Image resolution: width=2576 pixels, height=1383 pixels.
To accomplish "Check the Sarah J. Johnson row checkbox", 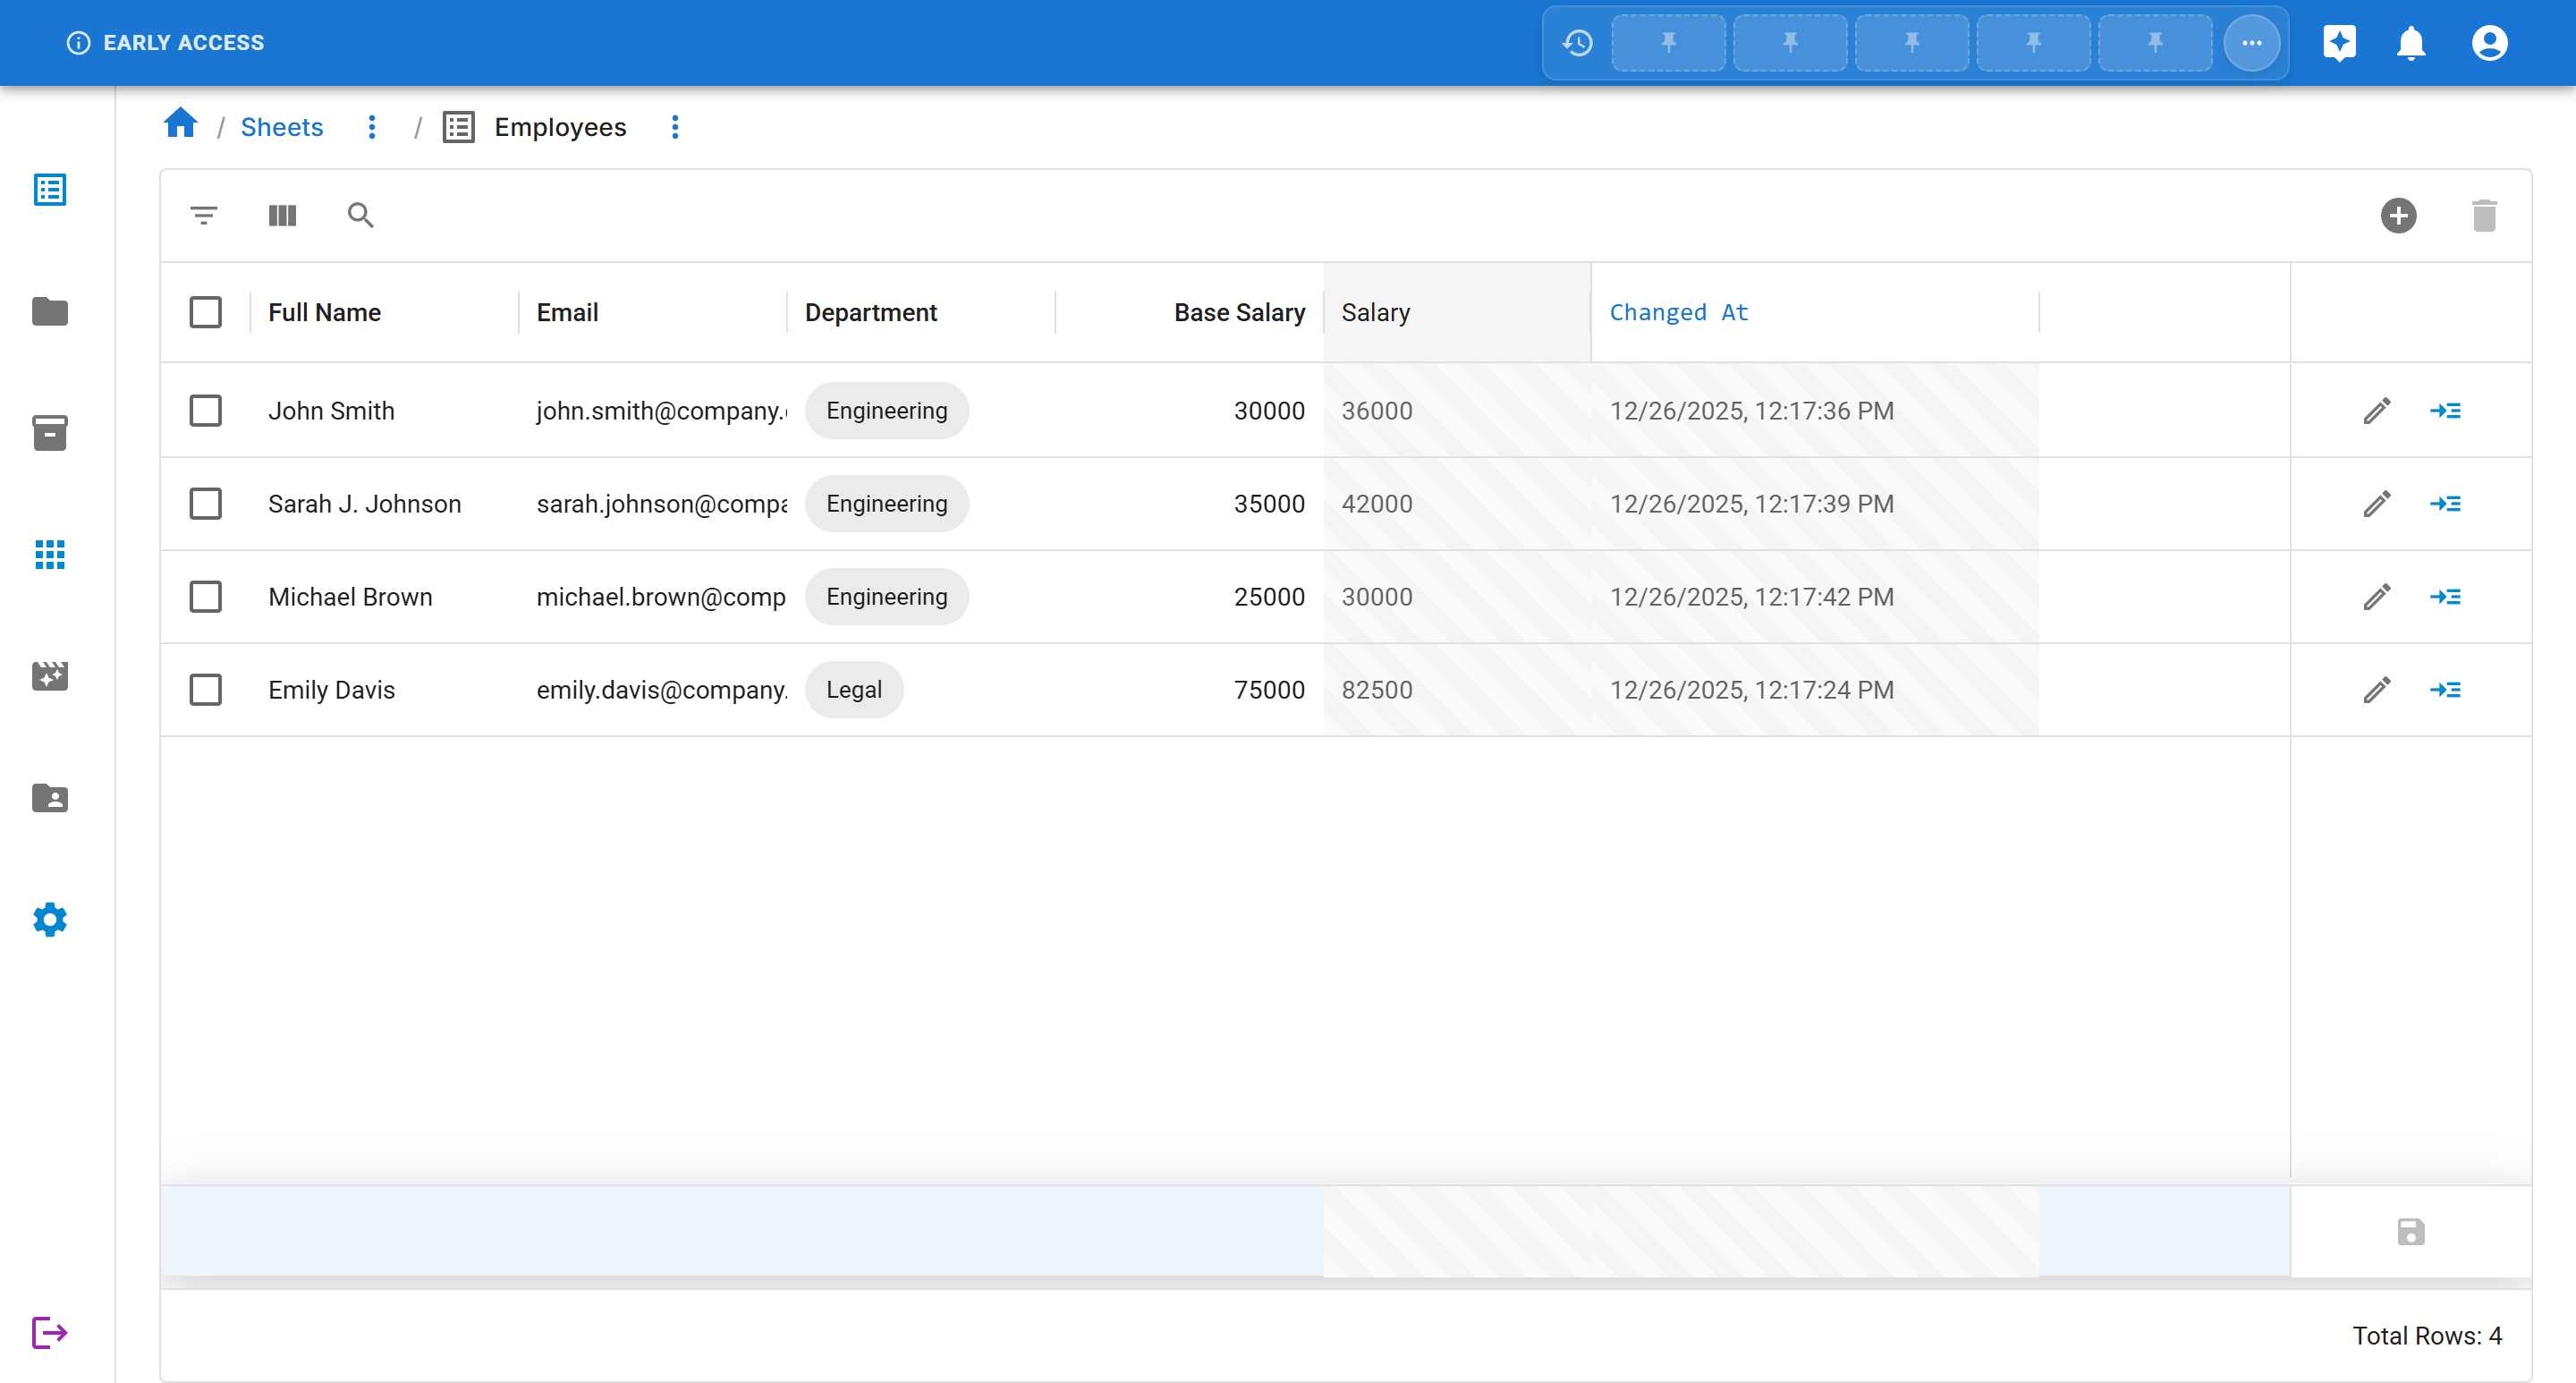I will click(x=206, y=504).
